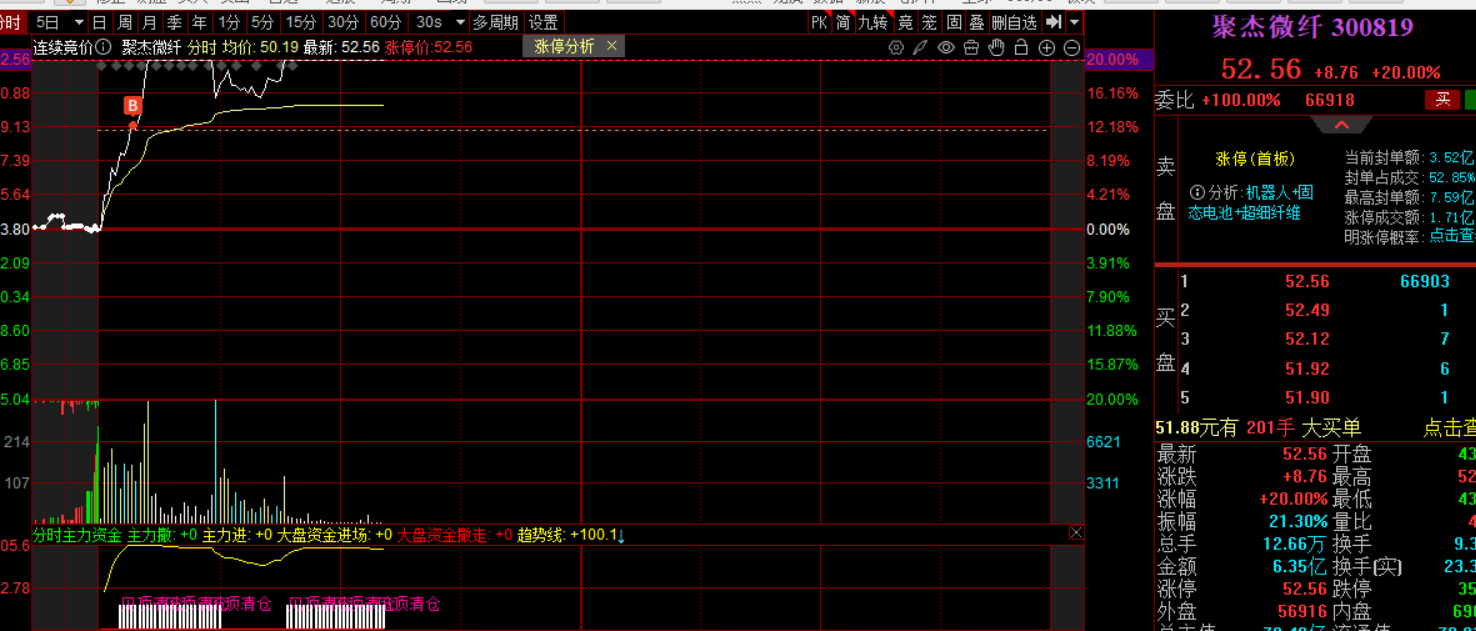Image resolution: width=1476 pixels, height=631 pixels.
Task: Activate the hand pan tool
Action: [996, 48]
